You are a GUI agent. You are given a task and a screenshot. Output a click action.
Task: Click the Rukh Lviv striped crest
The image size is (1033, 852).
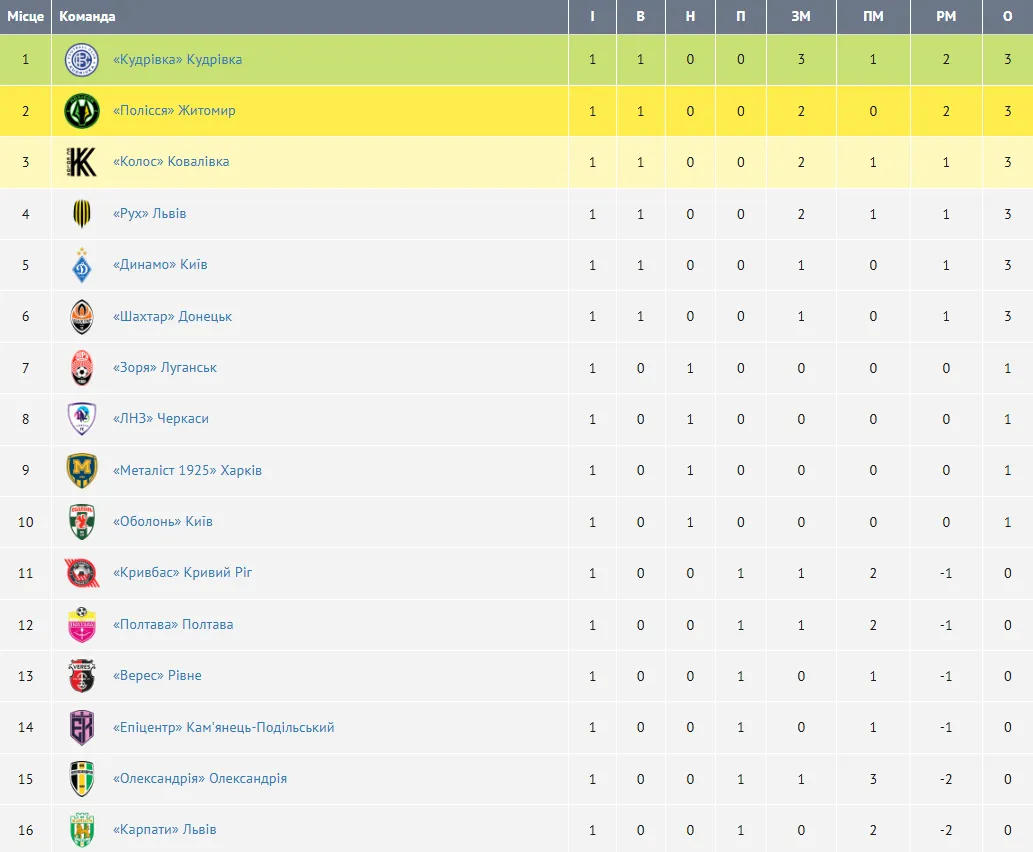click(x=82, y=213)
